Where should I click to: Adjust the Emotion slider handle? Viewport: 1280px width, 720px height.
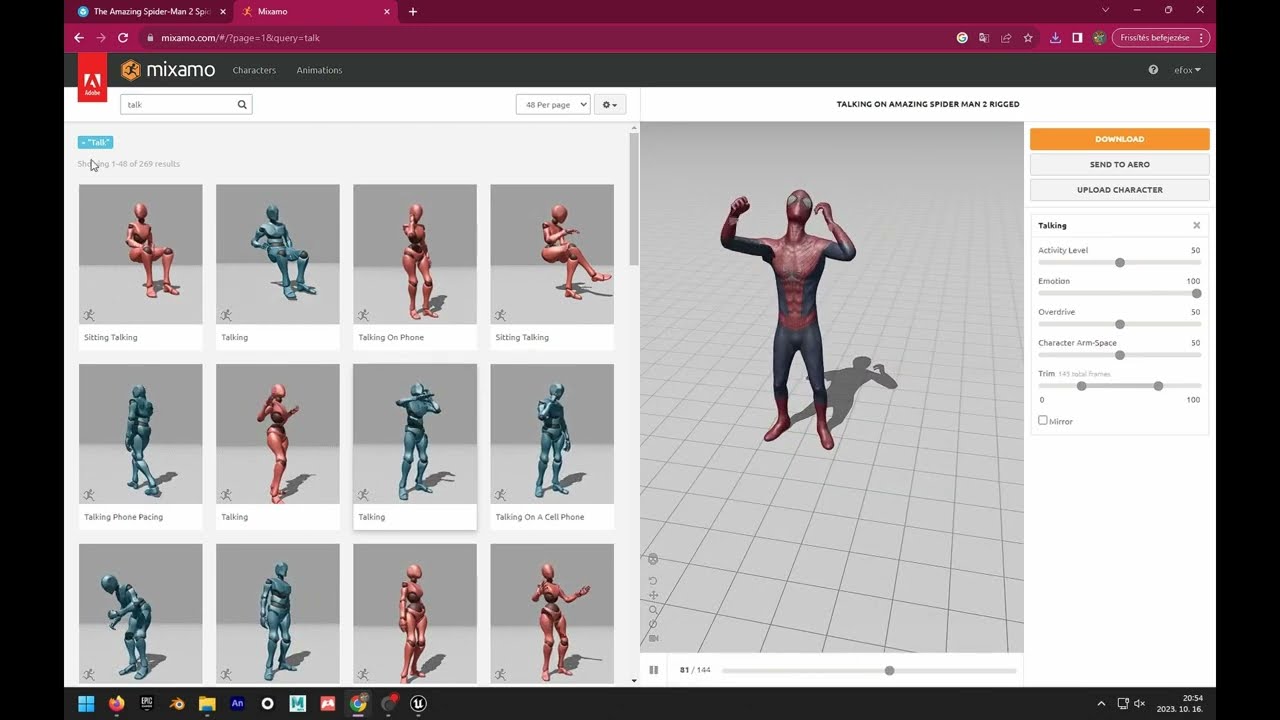[x=1196, y=293]
